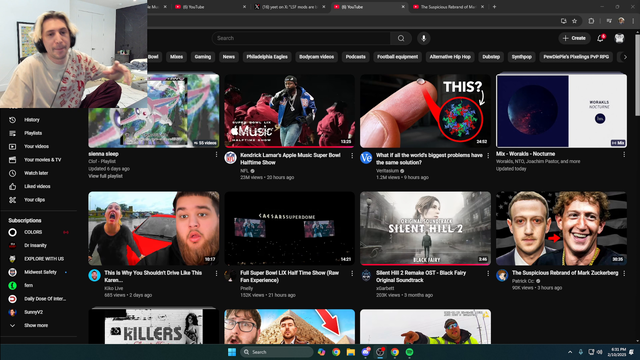Open Spotify from the taskbar
The image size is (640, 360).
tap(409, 352)
